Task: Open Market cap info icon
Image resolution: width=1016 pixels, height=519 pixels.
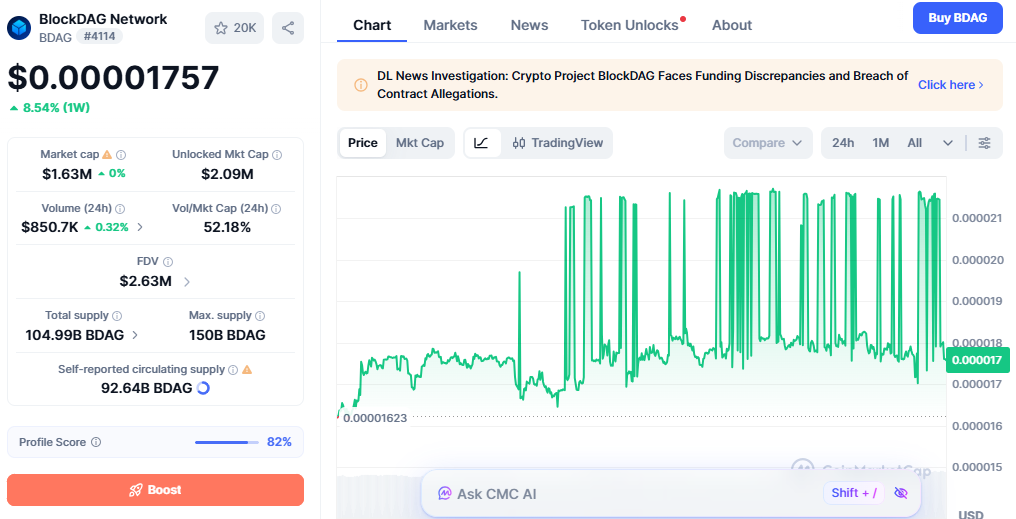Action: 121,155
